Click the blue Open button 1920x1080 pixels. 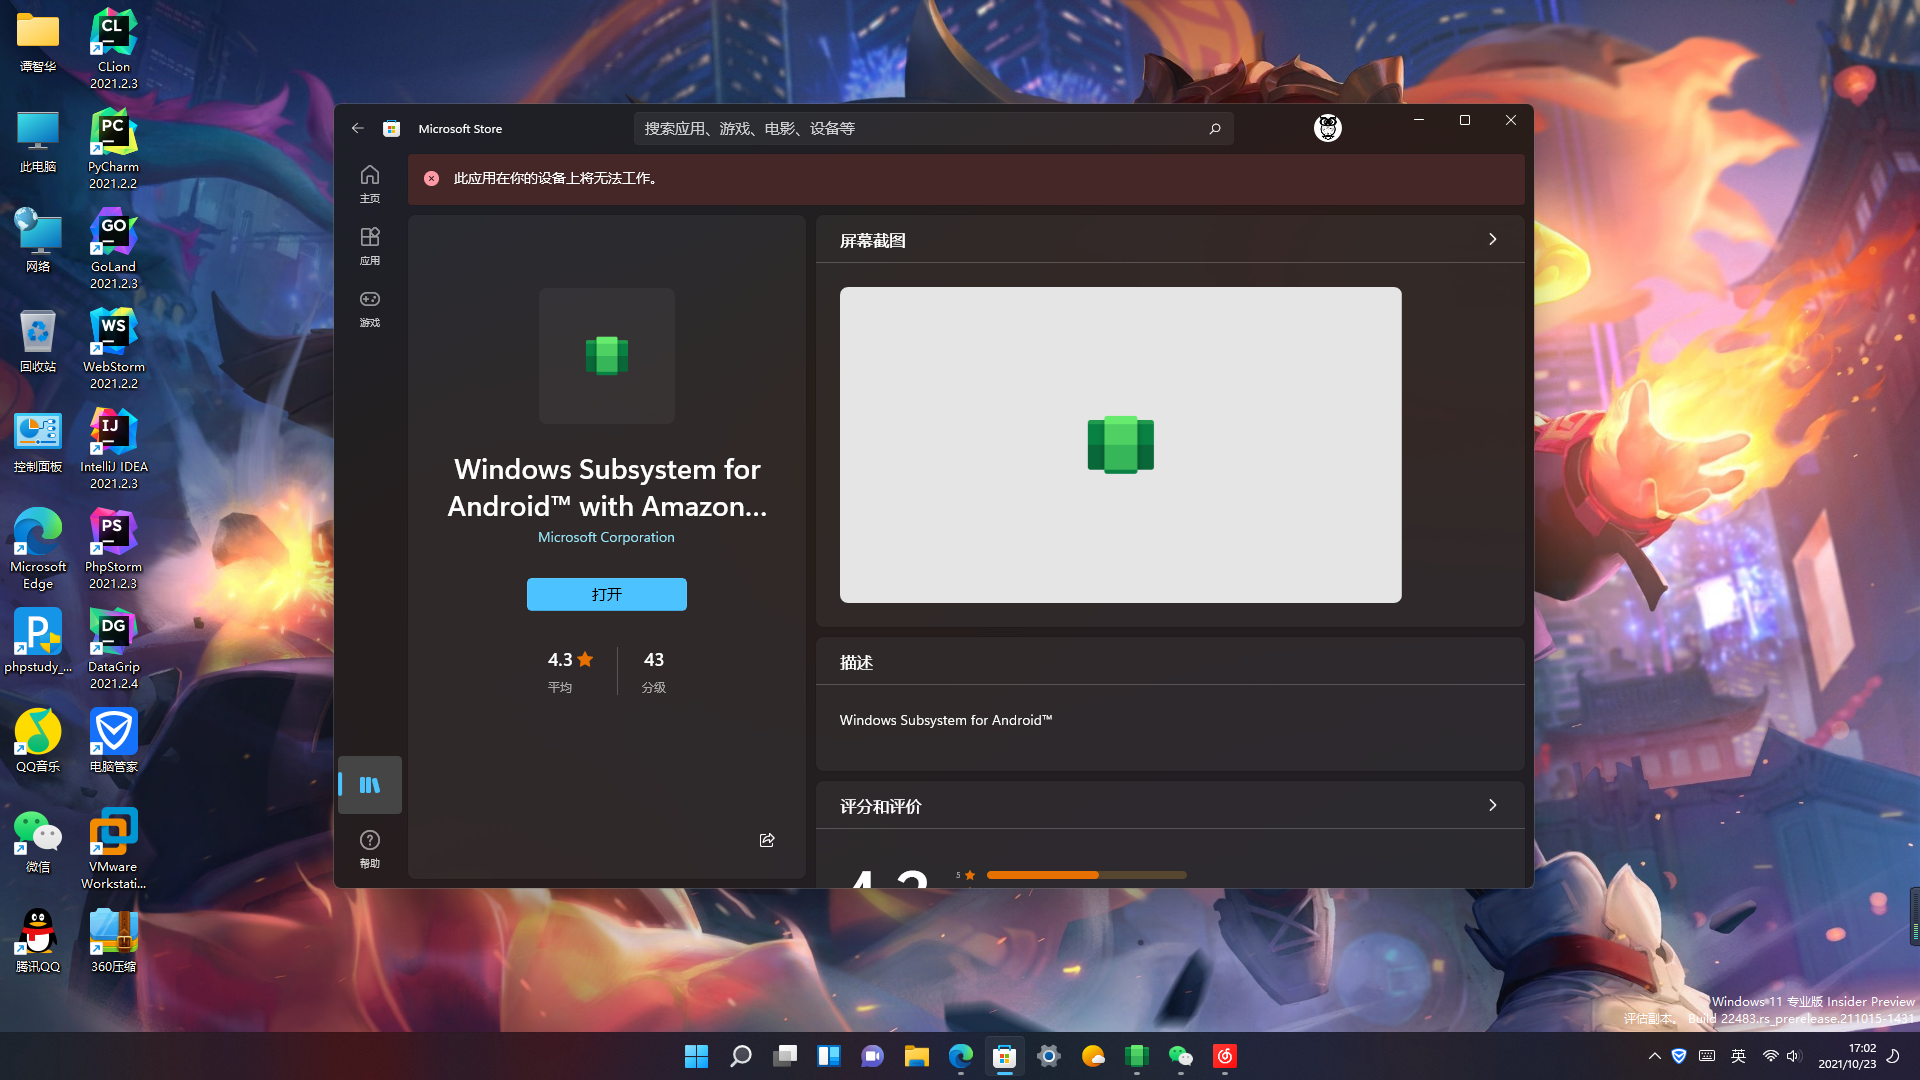606,594
